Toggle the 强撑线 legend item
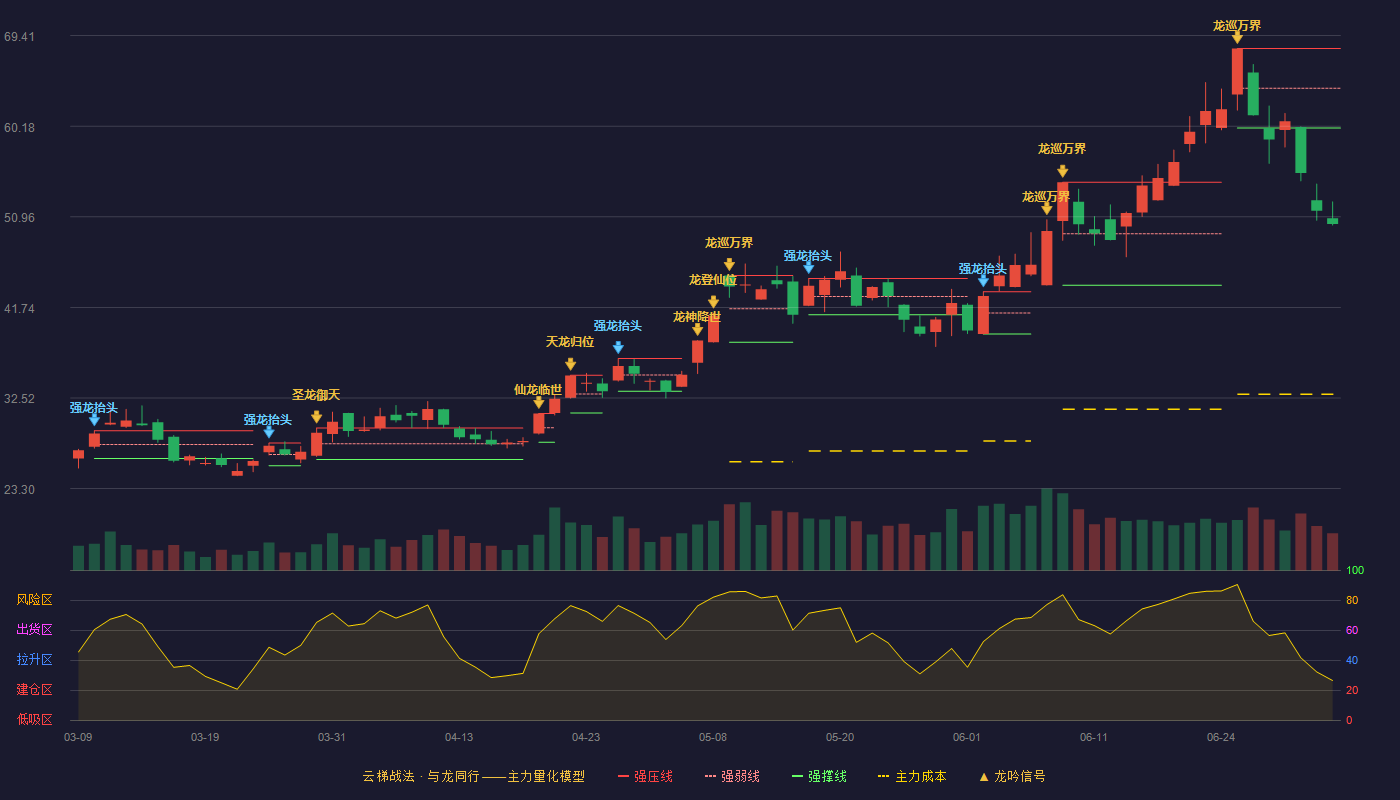Viewport: 1400px width, 800px height. (819, 776)
